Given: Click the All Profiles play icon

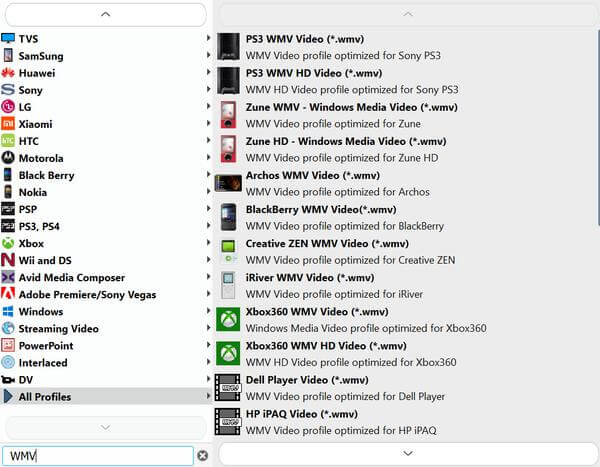Looking at the screenshot, I should click(x=8, y=396).
